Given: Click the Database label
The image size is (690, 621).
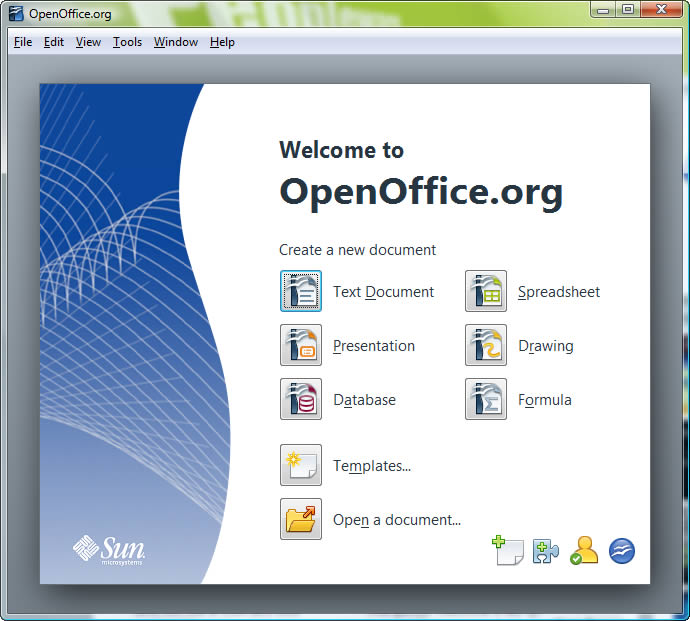Looking at the screenshot, I should (364, 400).
